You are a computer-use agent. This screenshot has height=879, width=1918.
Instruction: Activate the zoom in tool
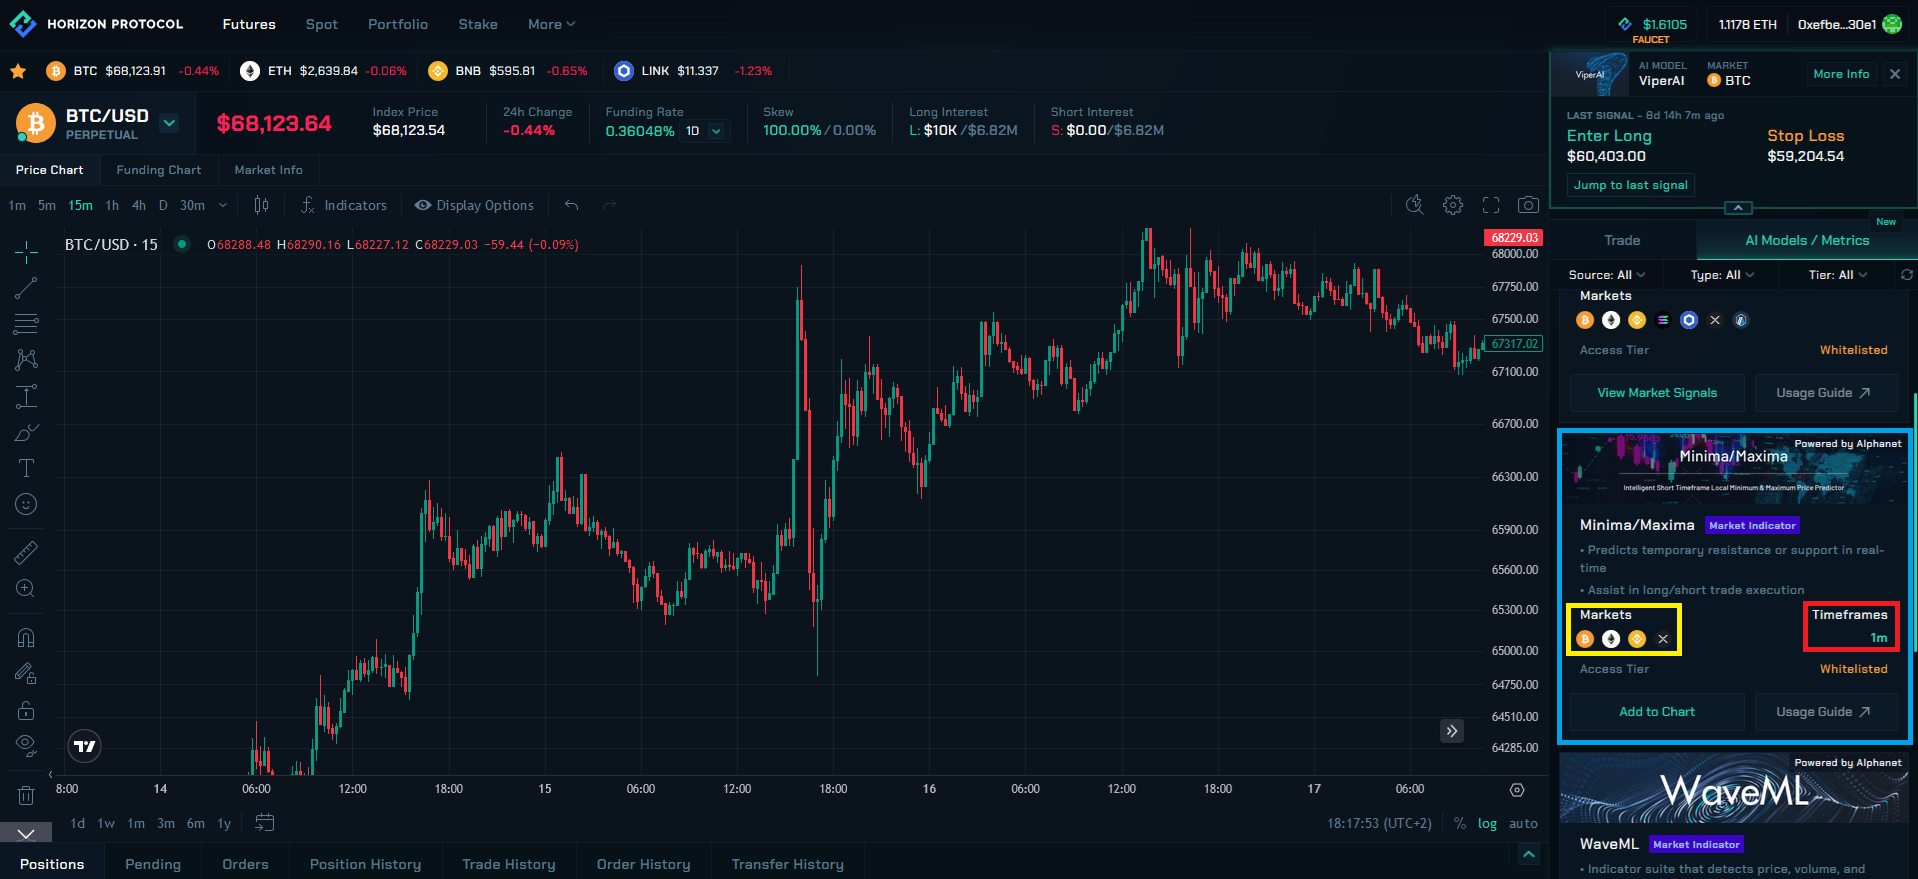[26, 589]
